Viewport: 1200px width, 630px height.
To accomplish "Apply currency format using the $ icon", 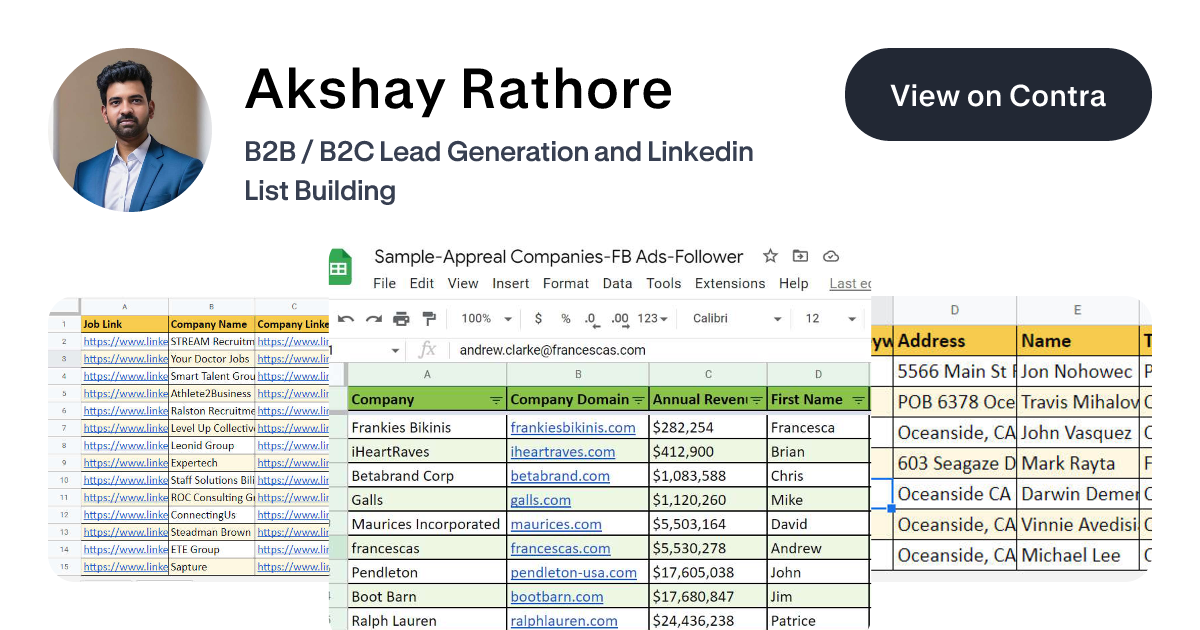I will click(x=538, y=318).
